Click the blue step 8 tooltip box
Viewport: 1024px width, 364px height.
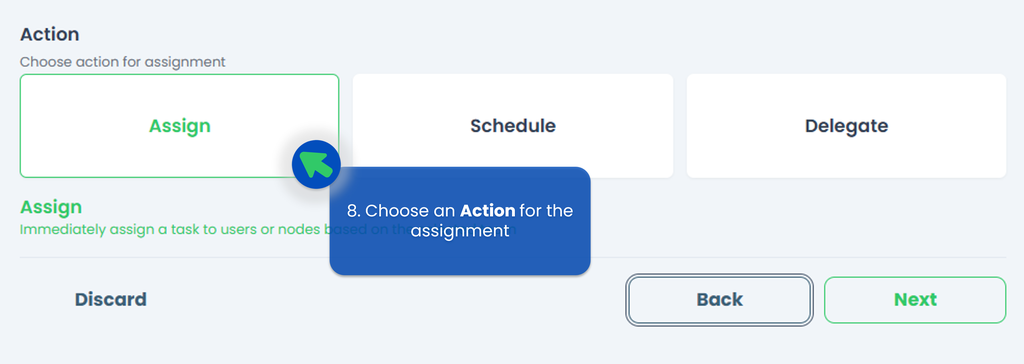point(460,221)
